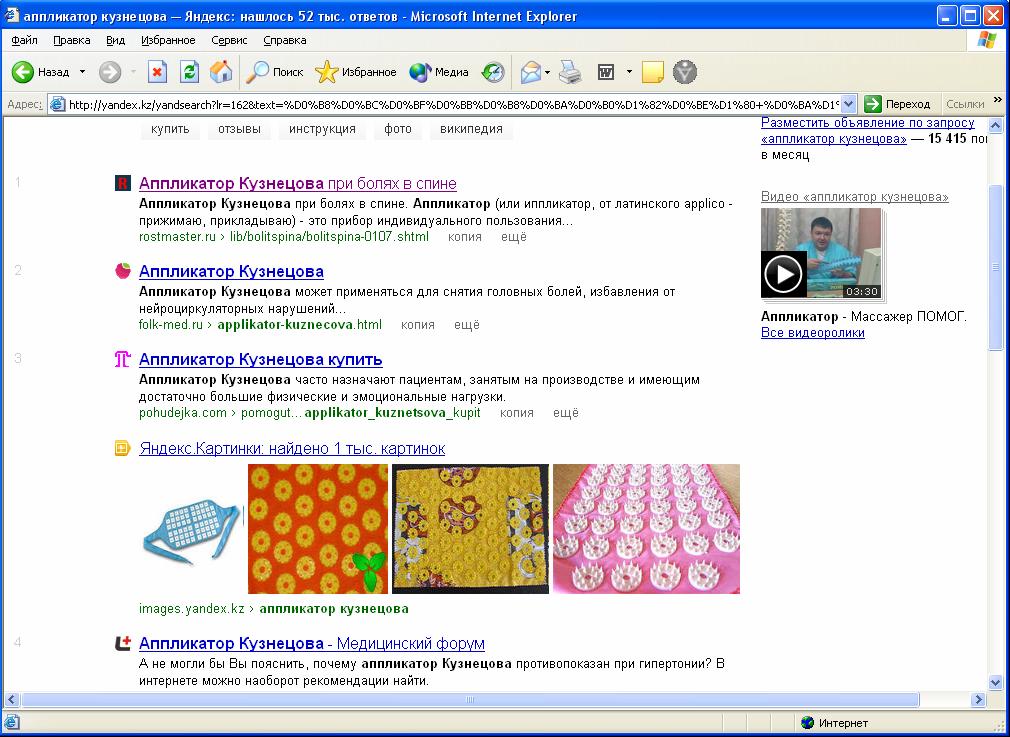
Task: Open Правка menu
Action: (71, 40)
